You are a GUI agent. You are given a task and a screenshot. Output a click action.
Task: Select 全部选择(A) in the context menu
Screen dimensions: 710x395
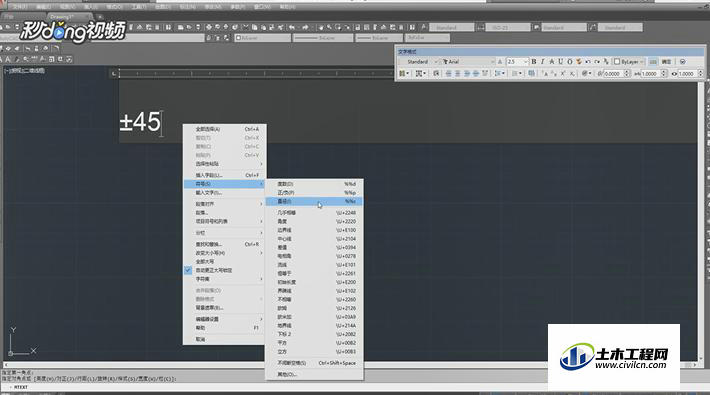[225, 129]
